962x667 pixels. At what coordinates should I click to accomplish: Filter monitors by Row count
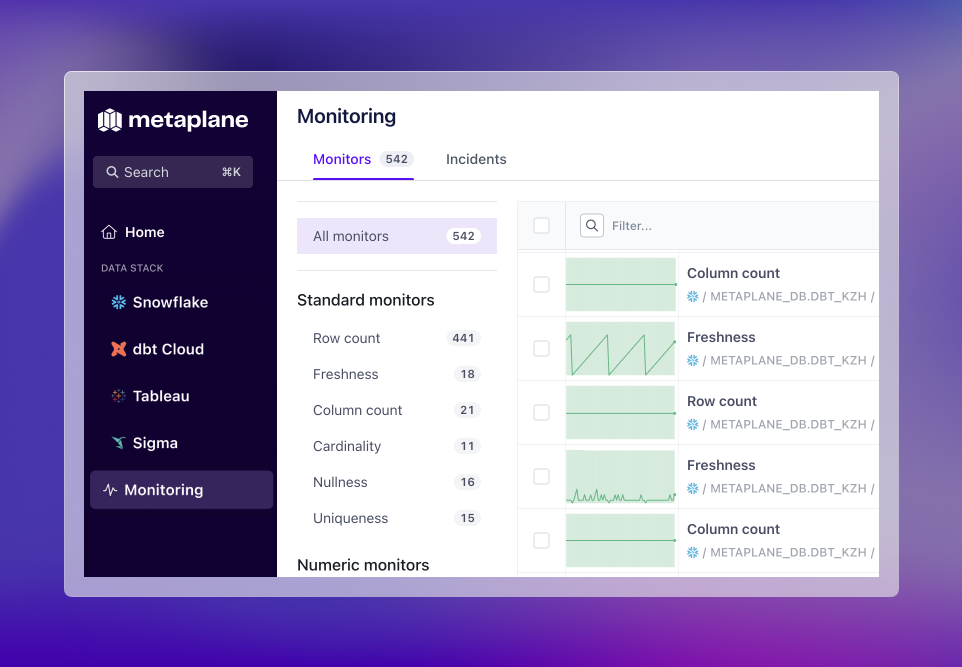point(346,338)
